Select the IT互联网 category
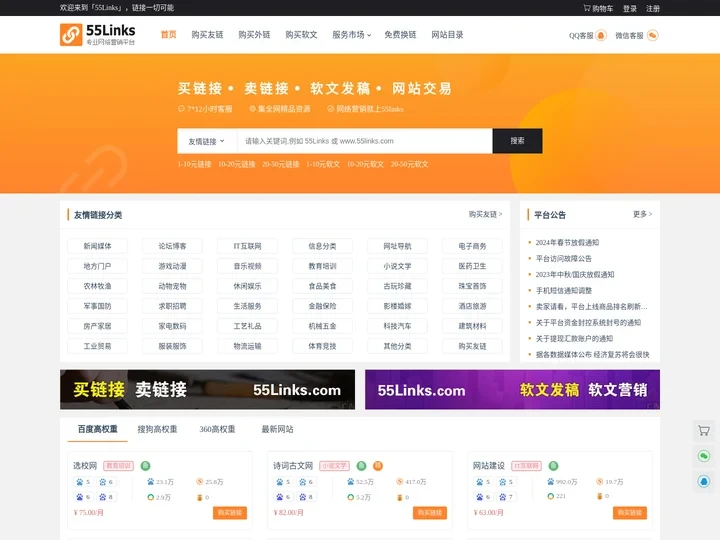The width and height of the screenshot is (720, 540). tap(247, 246)
